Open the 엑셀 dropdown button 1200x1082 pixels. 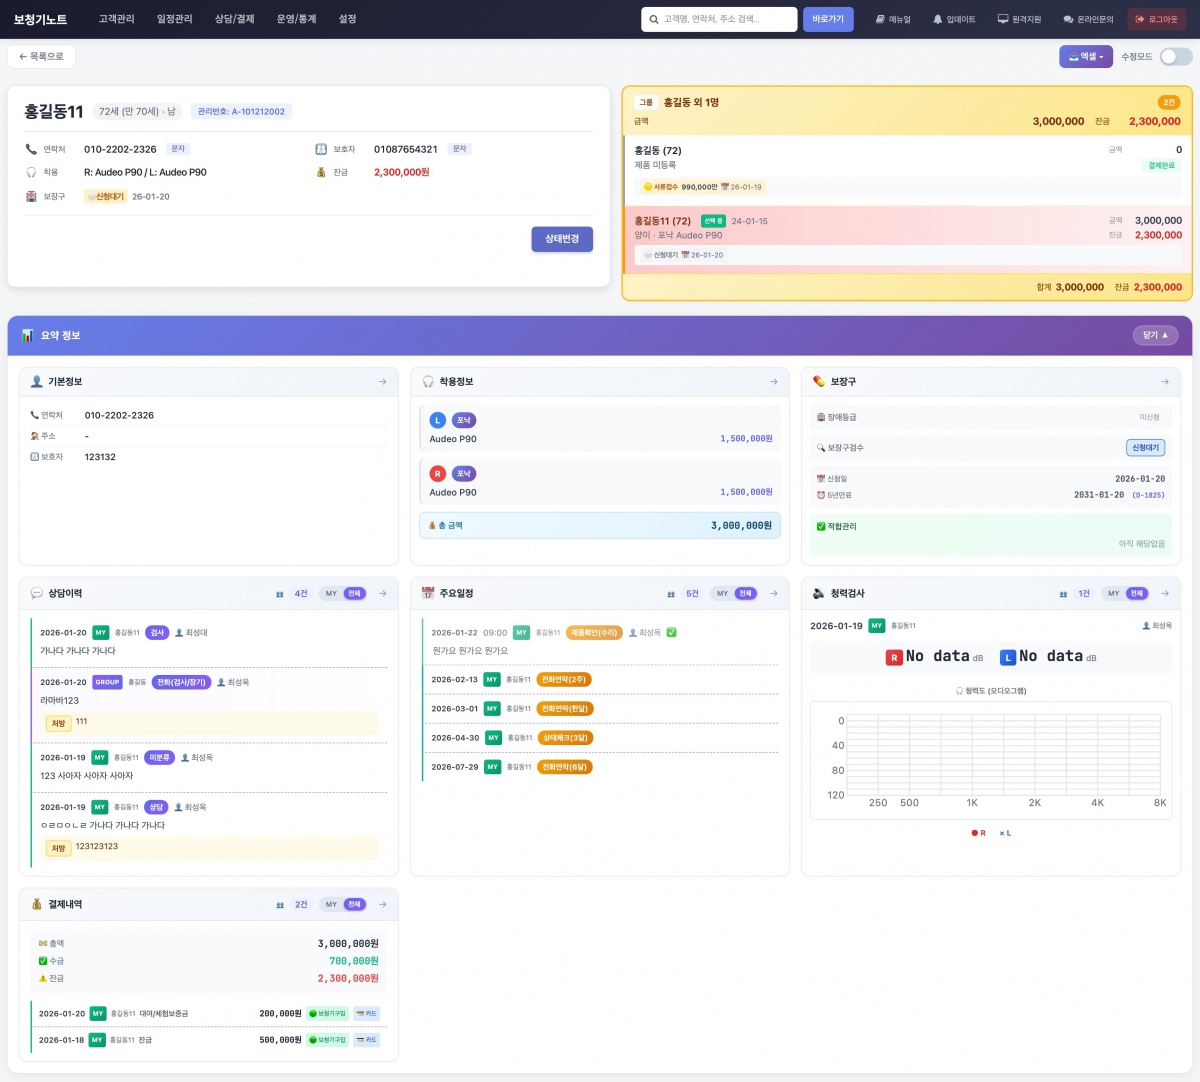(1085, 57)
